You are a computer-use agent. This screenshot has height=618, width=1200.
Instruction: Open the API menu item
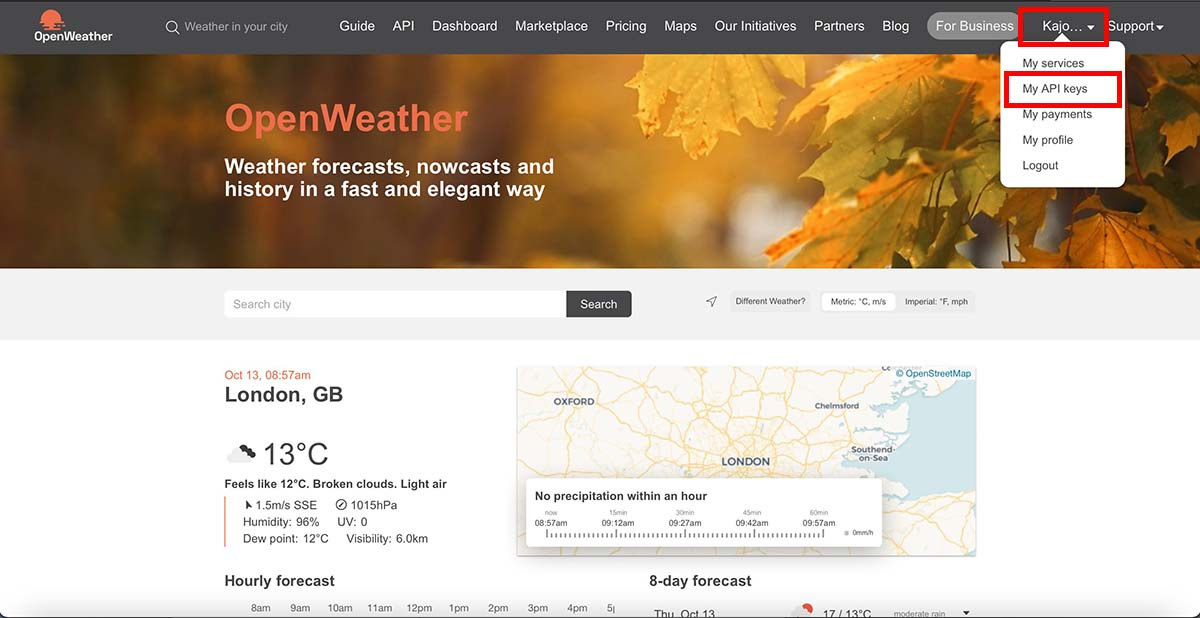pos(403,26)
